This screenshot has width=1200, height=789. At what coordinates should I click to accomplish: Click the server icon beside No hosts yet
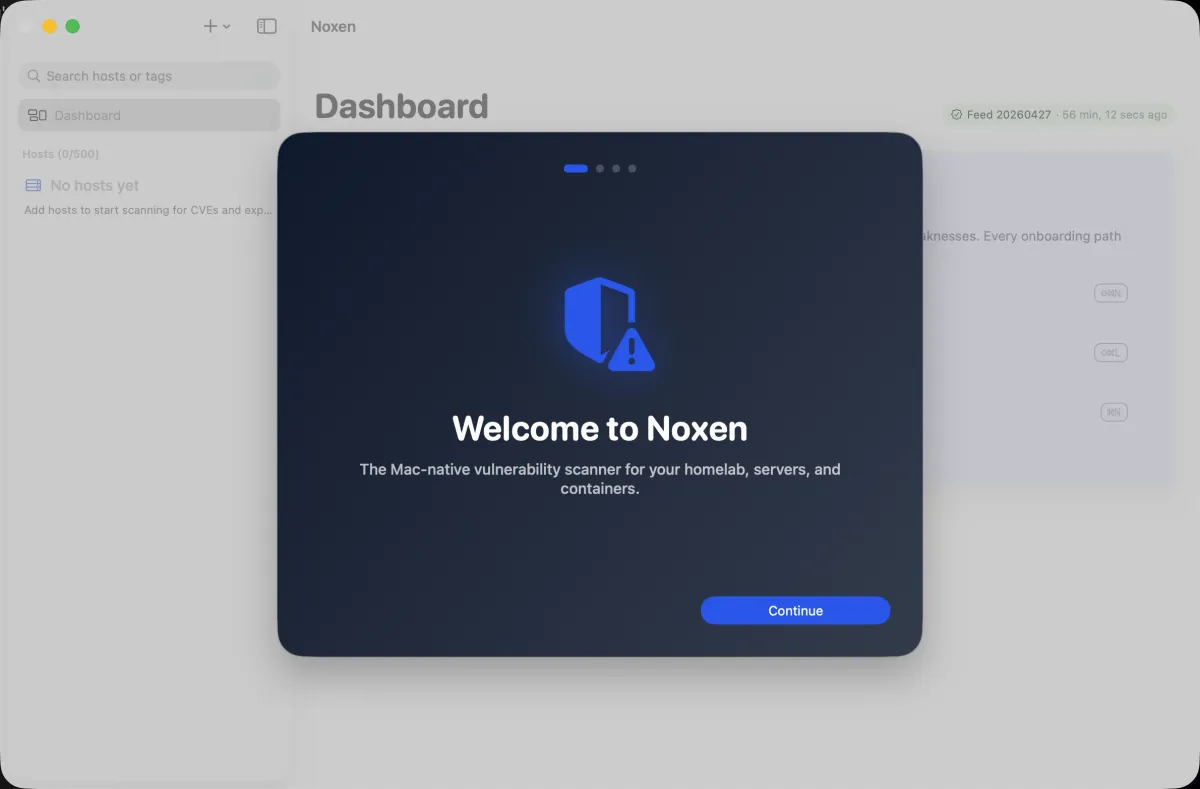[x=32, y=185]
